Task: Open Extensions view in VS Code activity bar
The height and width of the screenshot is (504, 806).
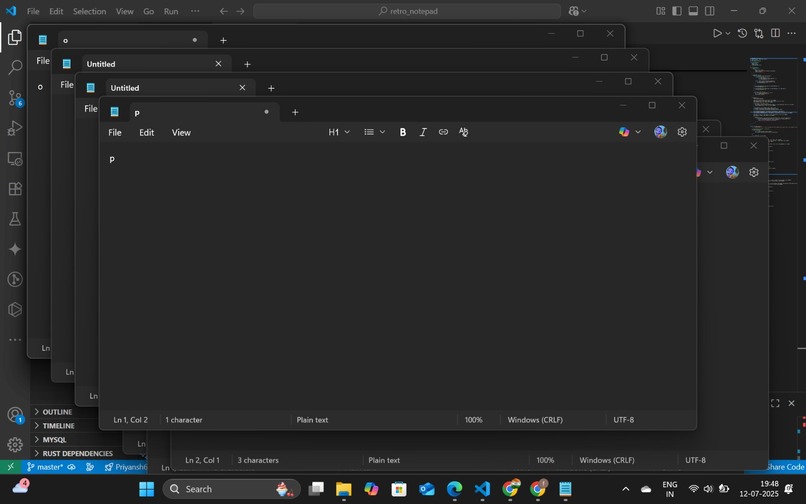Action: (15, 189)
